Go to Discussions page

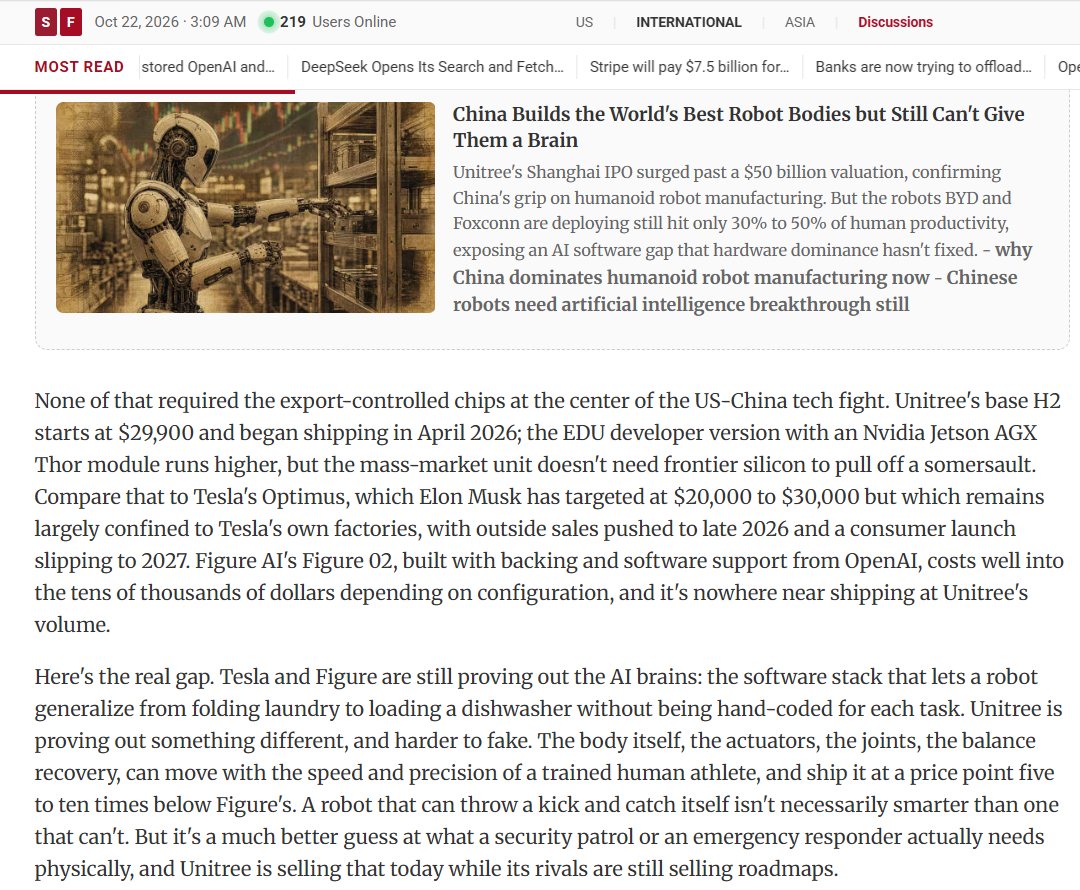coord(895,22)
